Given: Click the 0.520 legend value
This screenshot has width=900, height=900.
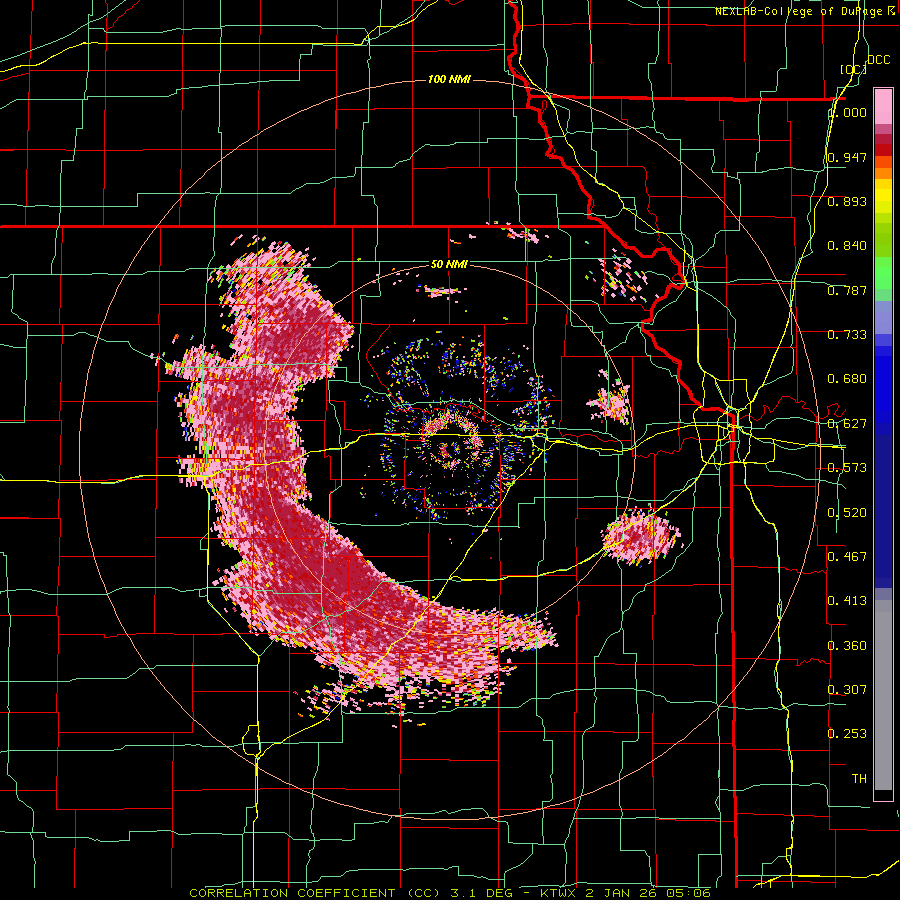Looking at the screenshot, I should (847, 513).
